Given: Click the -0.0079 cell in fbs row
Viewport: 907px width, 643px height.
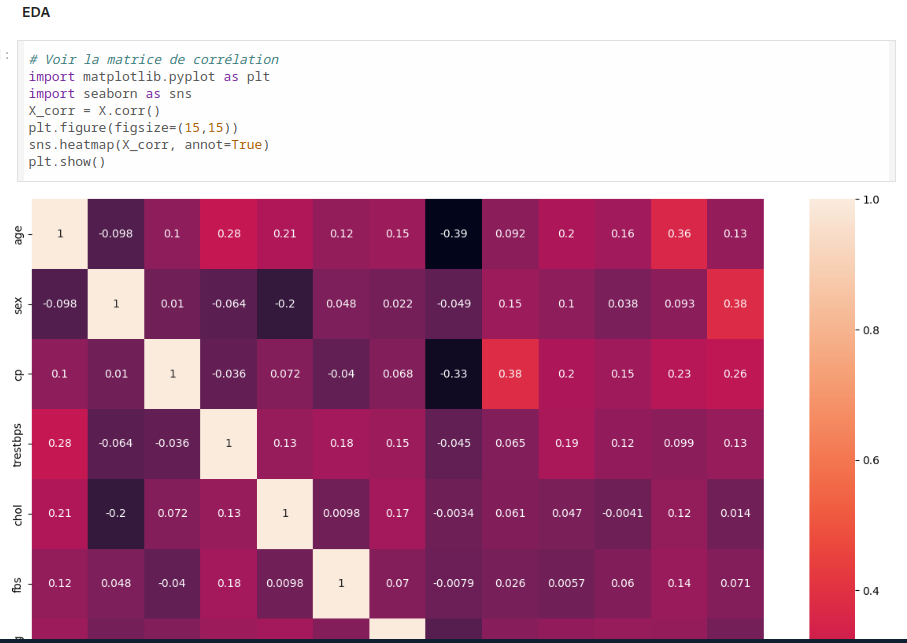Looking at the screenshot, I should pos(453,584).
